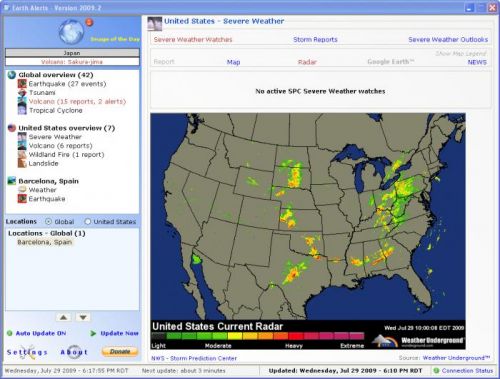
Task: Select the United States locations radio button
Action: (x=88, y=222)
